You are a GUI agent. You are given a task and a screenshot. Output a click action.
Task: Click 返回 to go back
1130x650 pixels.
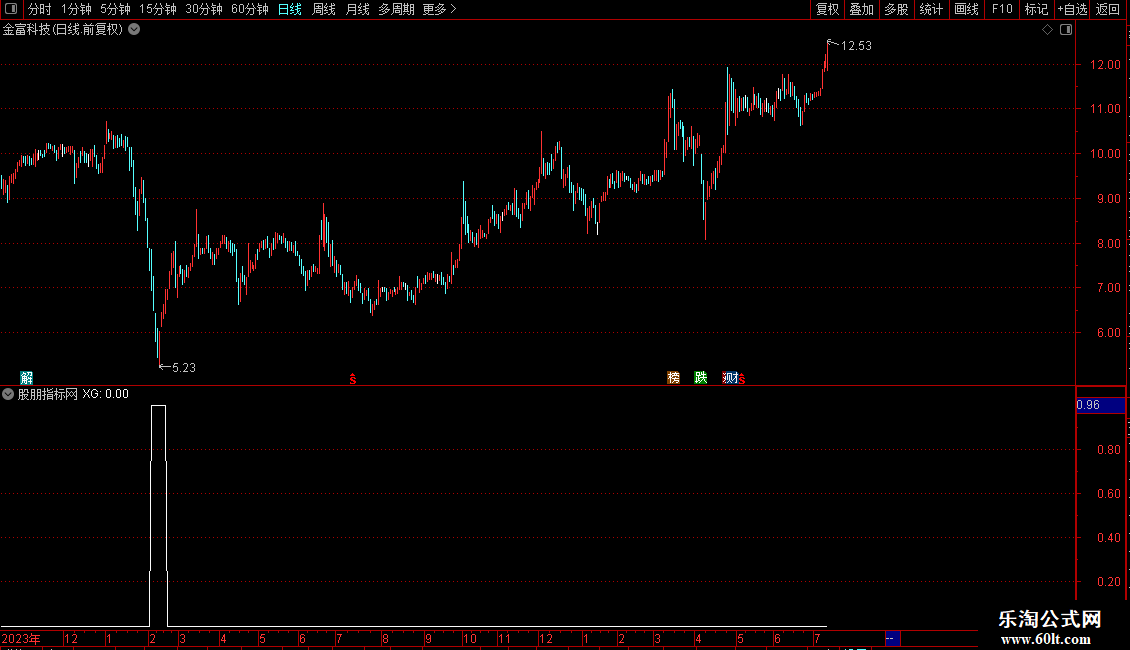[1108, 9]
